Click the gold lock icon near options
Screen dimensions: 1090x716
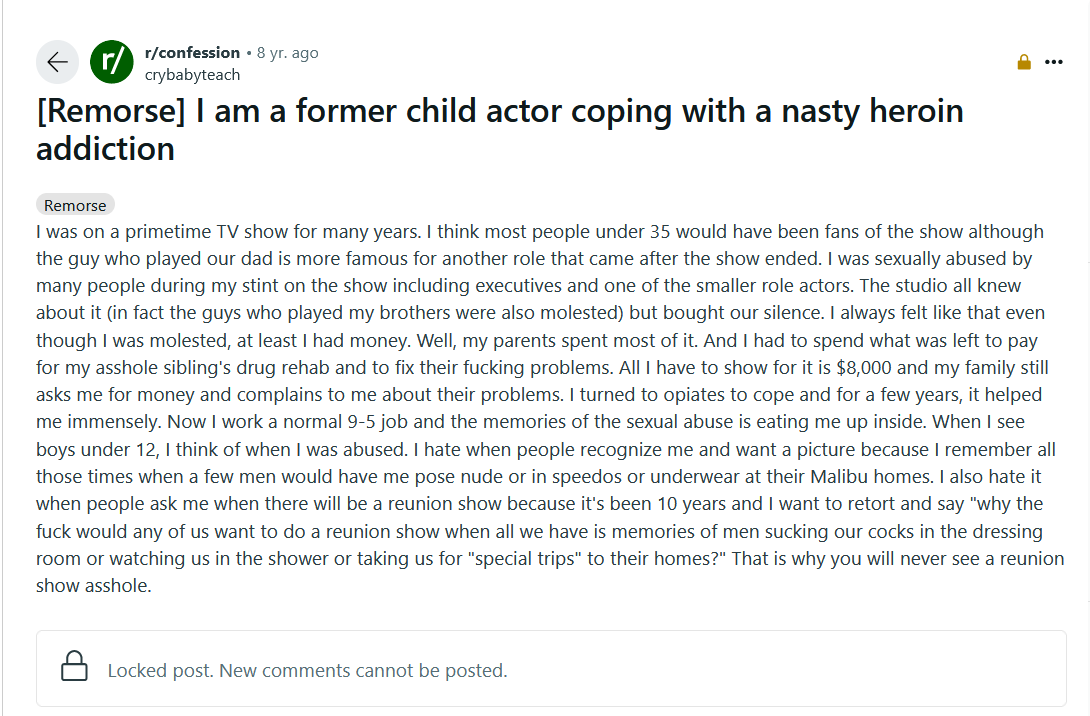(x=1023, y=62)
